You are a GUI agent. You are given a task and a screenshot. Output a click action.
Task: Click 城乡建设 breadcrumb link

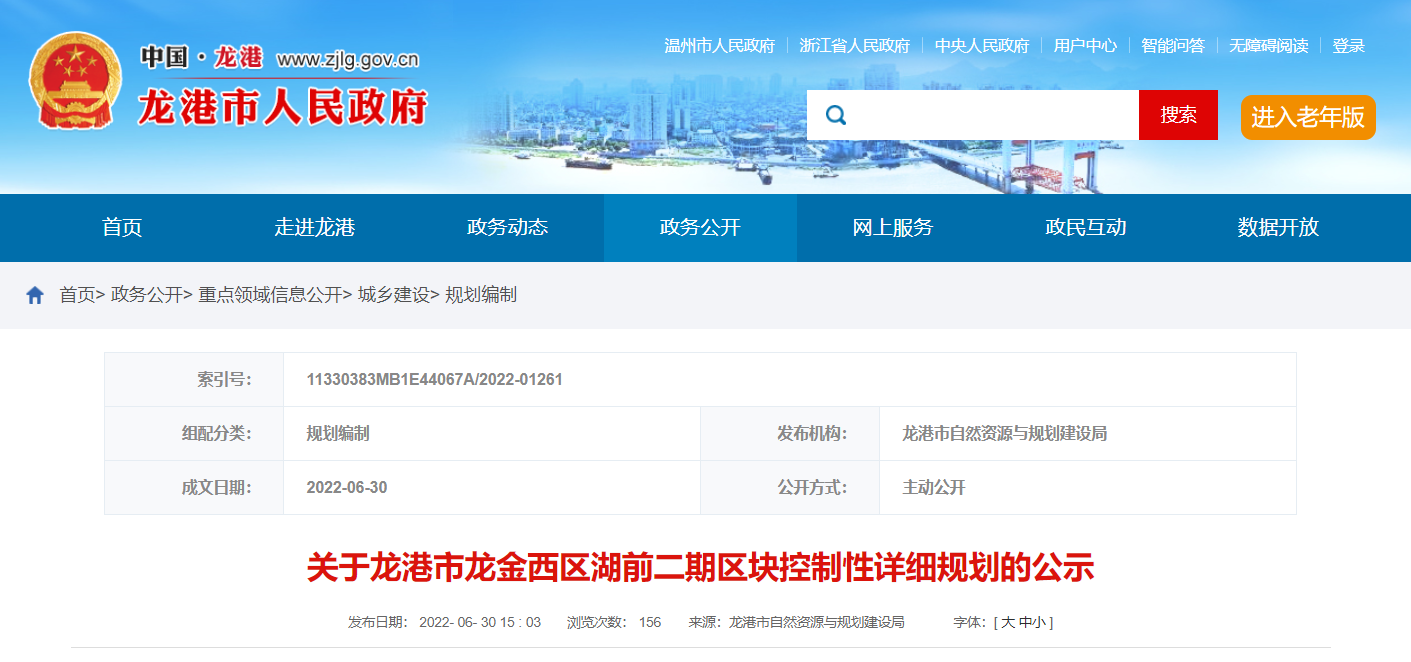click(394, 295)
